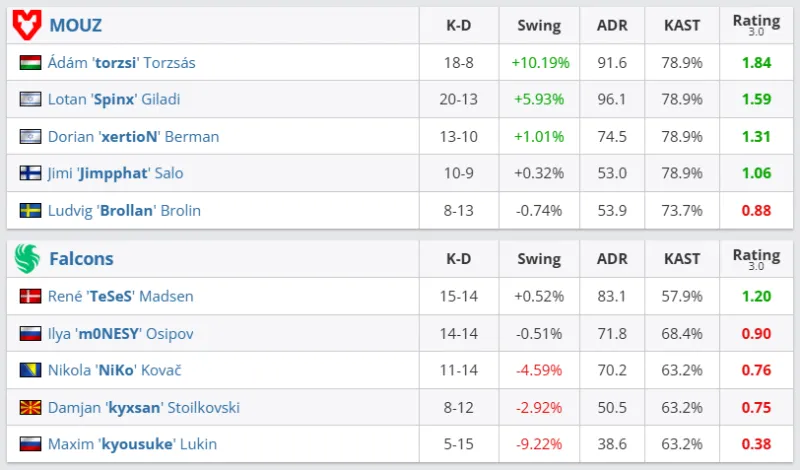Click the Bosnian flag beside NiKo
Viewport: 800px width, 470px height.
(x=30, y=370)
